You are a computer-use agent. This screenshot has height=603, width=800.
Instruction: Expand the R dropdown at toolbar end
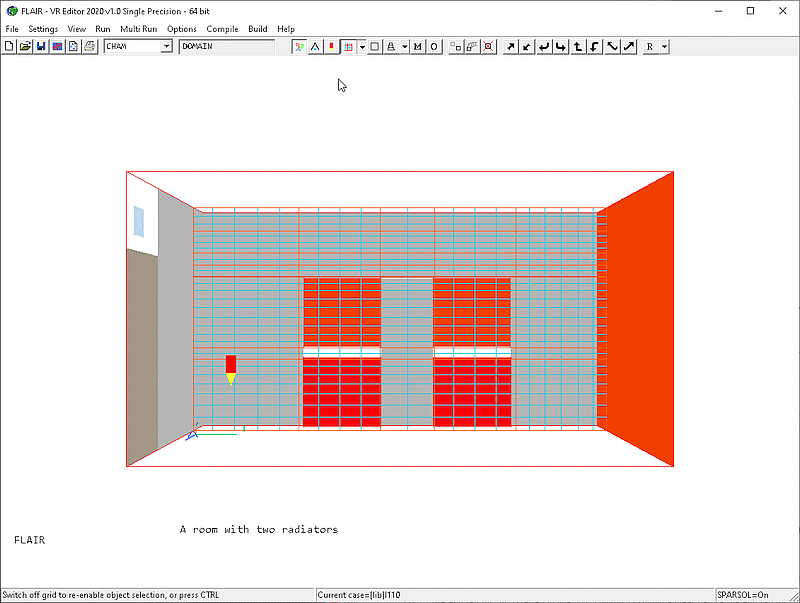coord(664,47)
